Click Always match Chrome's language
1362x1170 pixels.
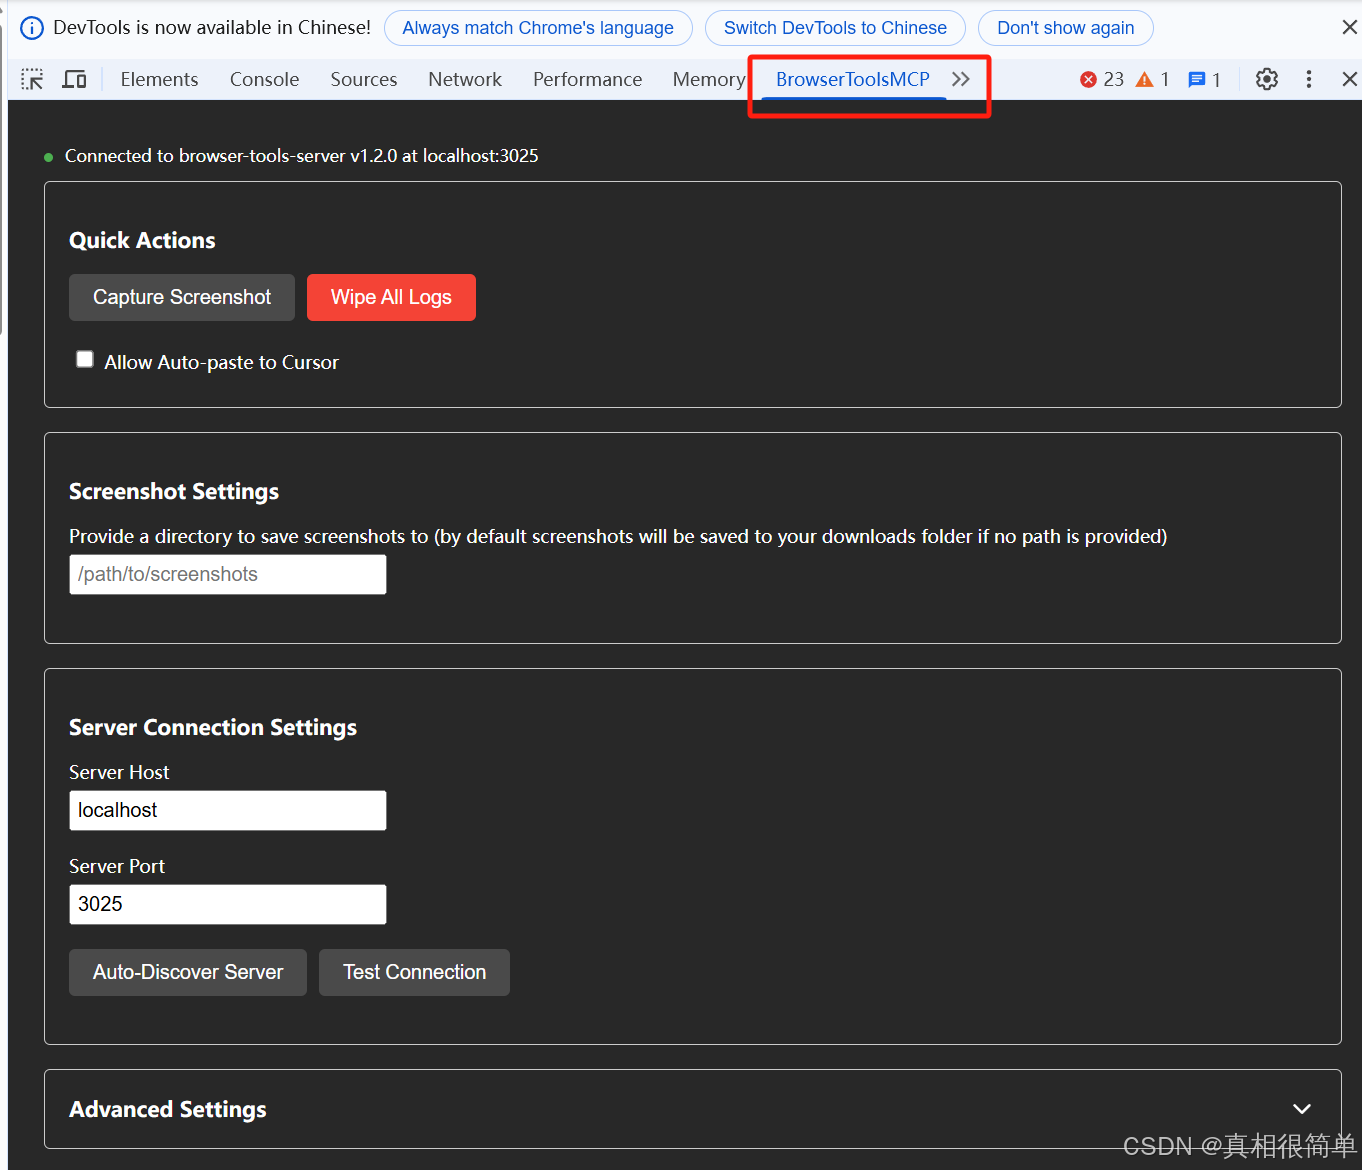pos(538,28)
